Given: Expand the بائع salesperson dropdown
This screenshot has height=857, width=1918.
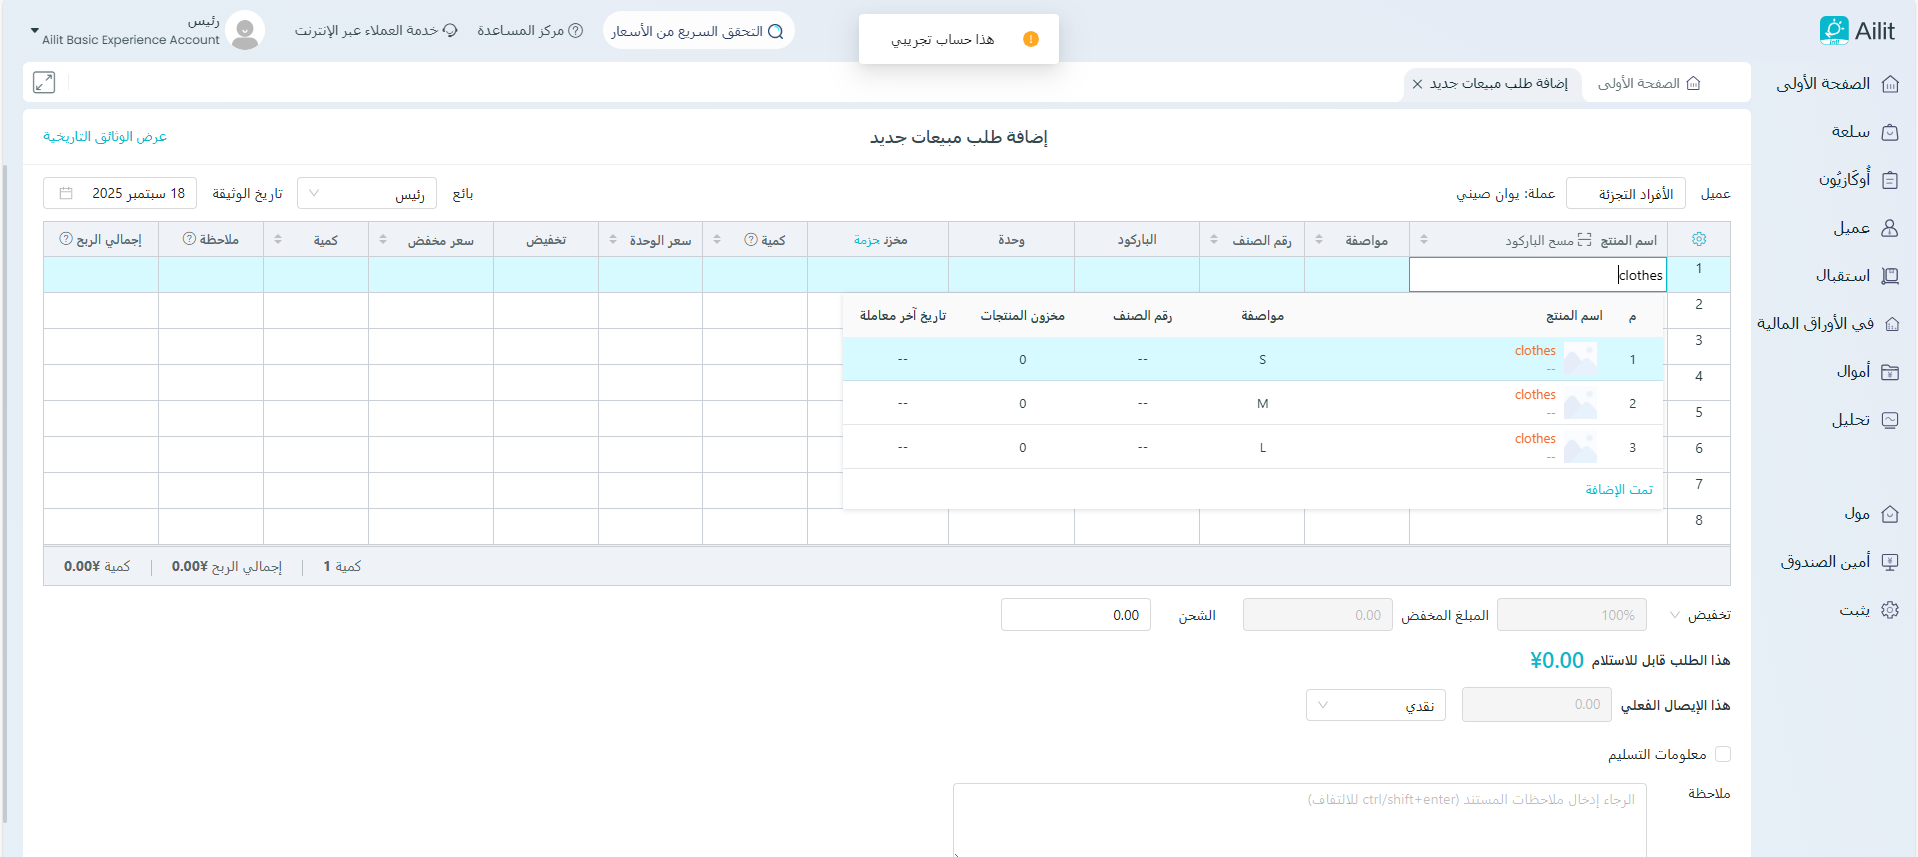Looking at the screenshot, I should [367, 193].
